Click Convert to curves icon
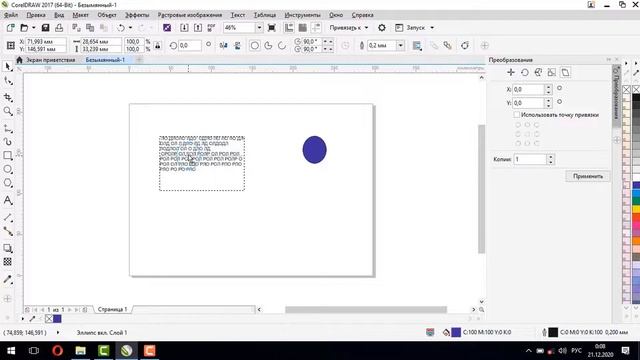Viewport: 640px width, 360px height. (x=465, y=46)
